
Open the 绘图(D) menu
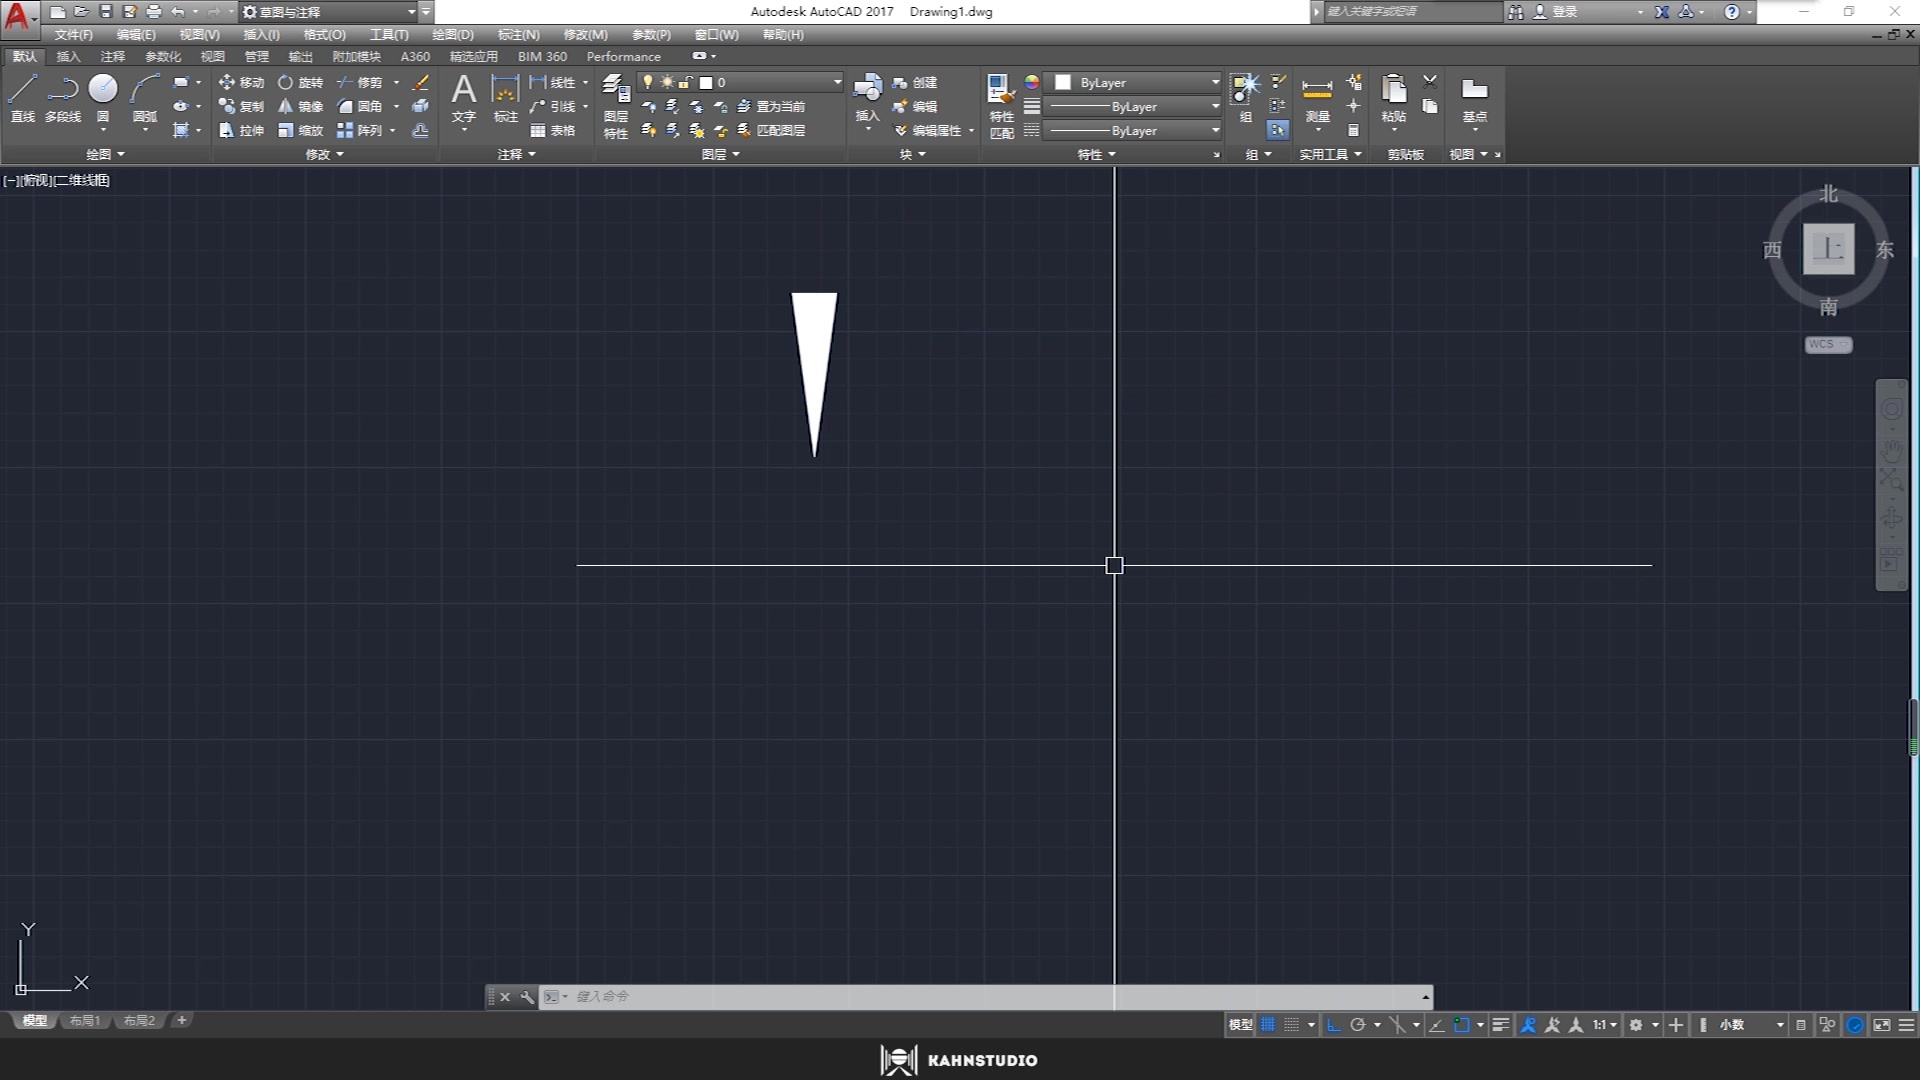(x=453, y=34)
